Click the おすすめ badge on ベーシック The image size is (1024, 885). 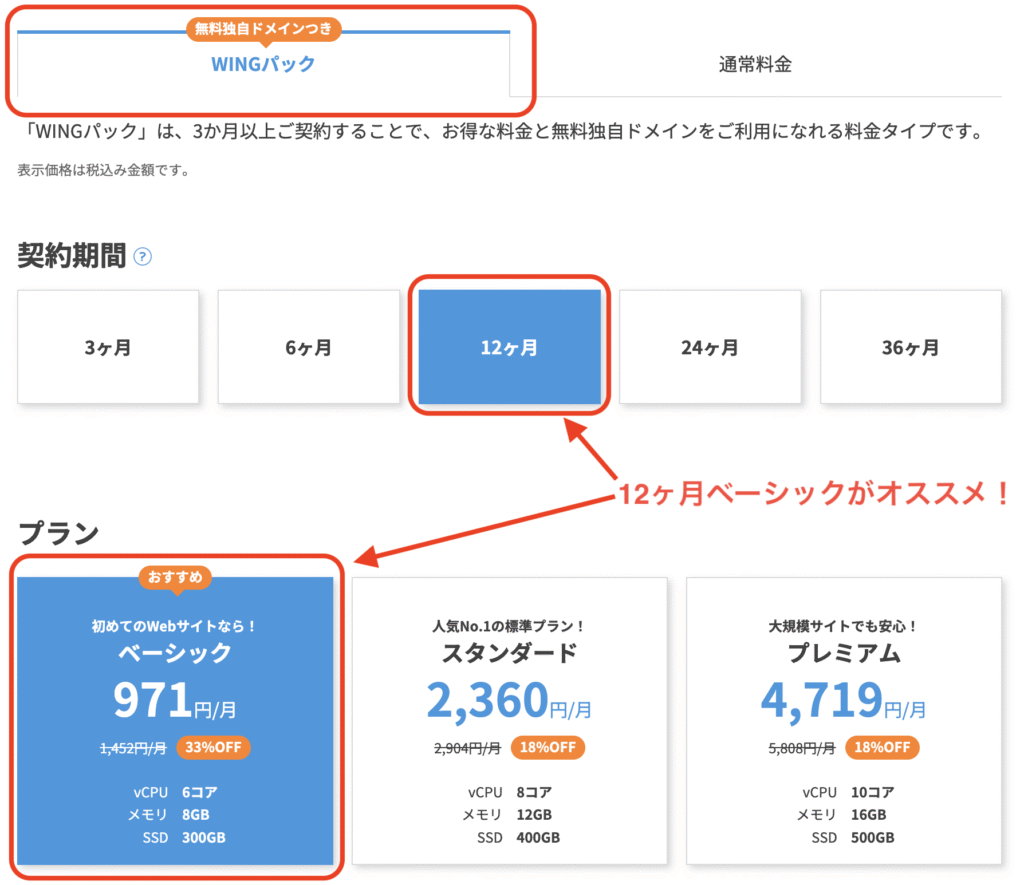(175, 577)
